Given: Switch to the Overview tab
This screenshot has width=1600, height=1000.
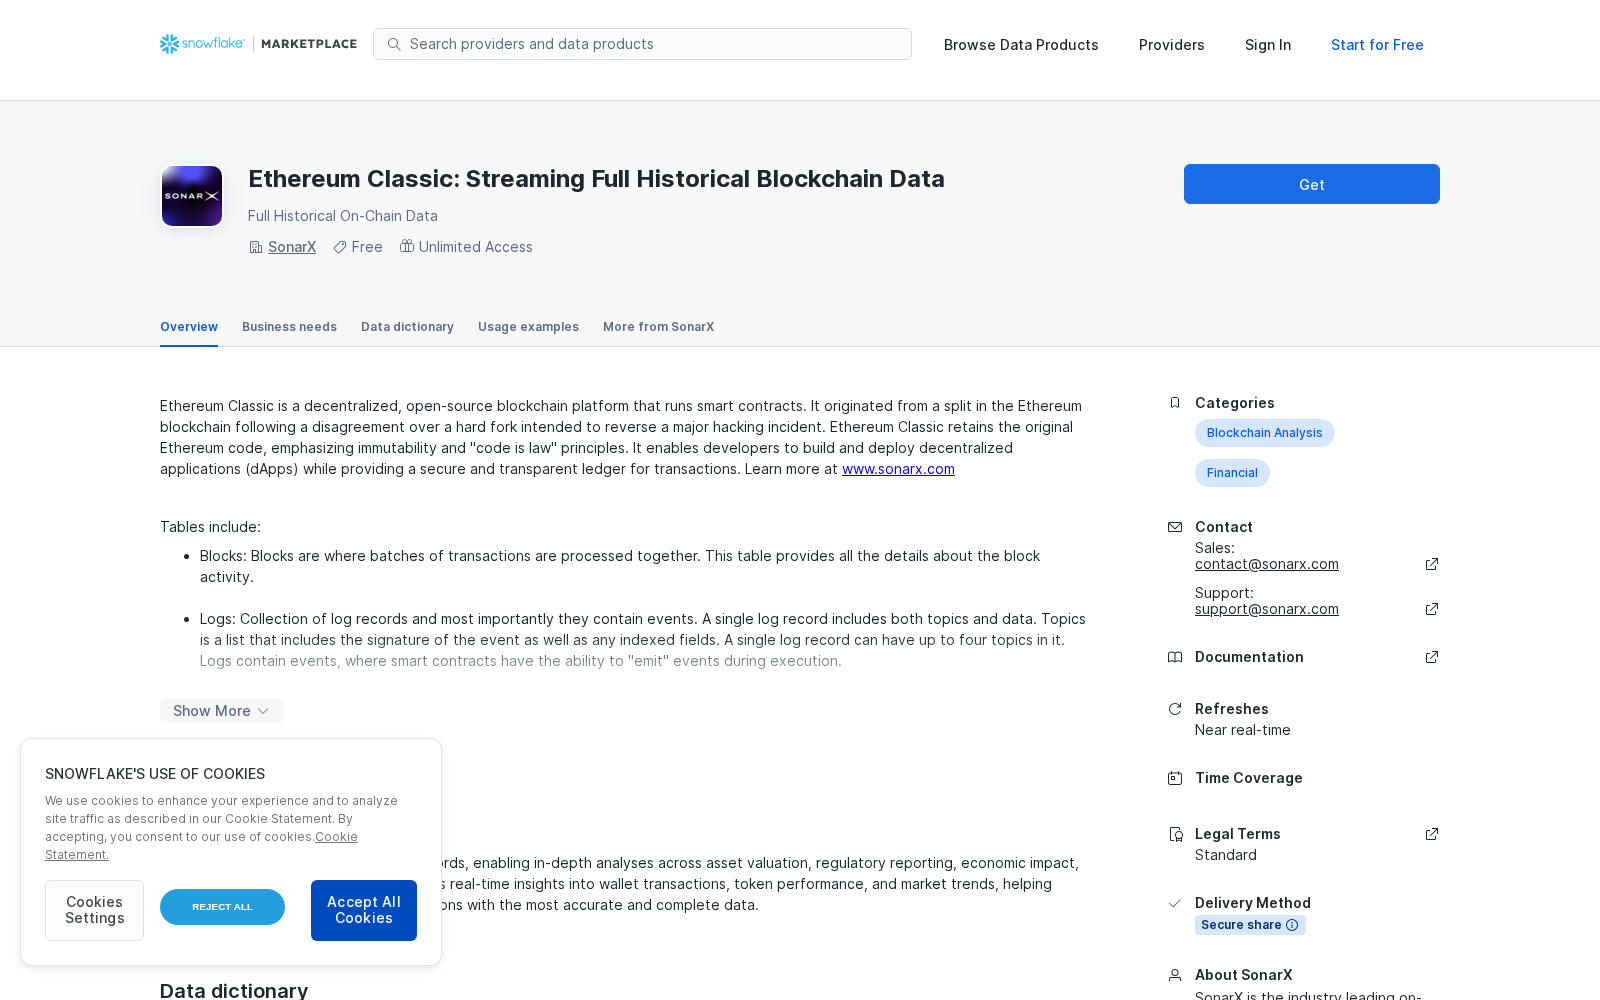Looking at the screenshot, I should coord(189,327).
